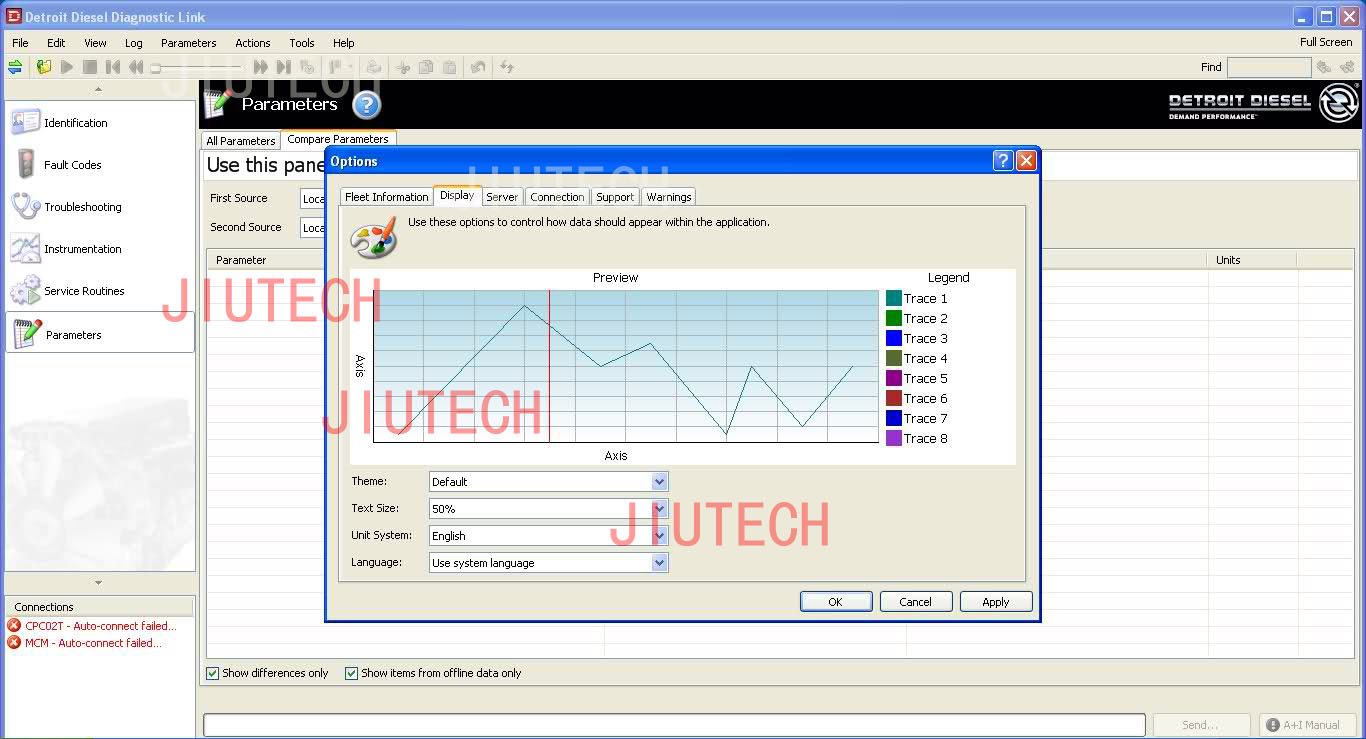Click the print toolbar icon
This screenshot has height=739, width=1366.
click(374, 67)
